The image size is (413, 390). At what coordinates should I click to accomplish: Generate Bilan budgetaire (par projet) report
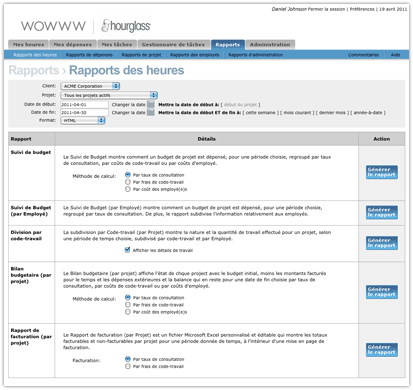[382, 292]
